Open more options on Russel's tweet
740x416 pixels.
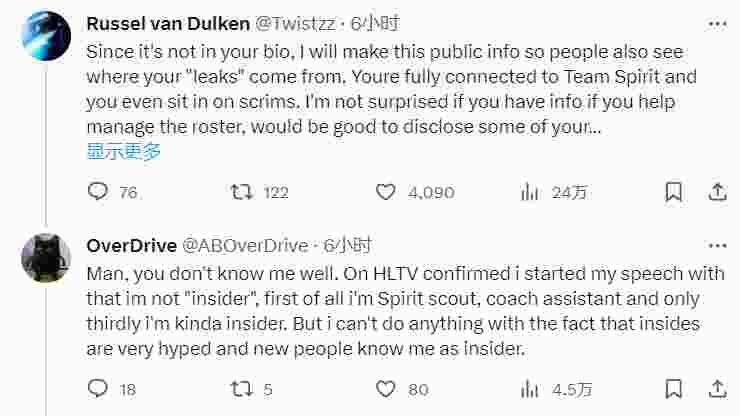point(717,22)
